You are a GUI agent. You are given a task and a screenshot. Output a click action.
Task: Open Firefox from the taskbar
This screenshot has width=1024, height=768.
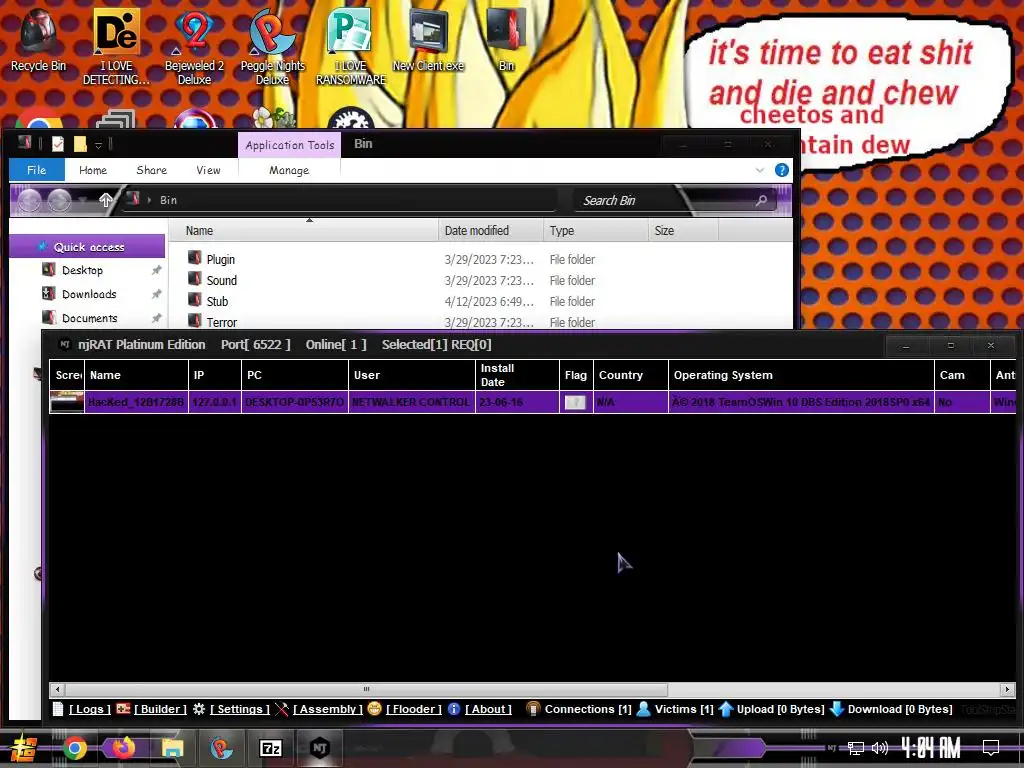(123, 748)
